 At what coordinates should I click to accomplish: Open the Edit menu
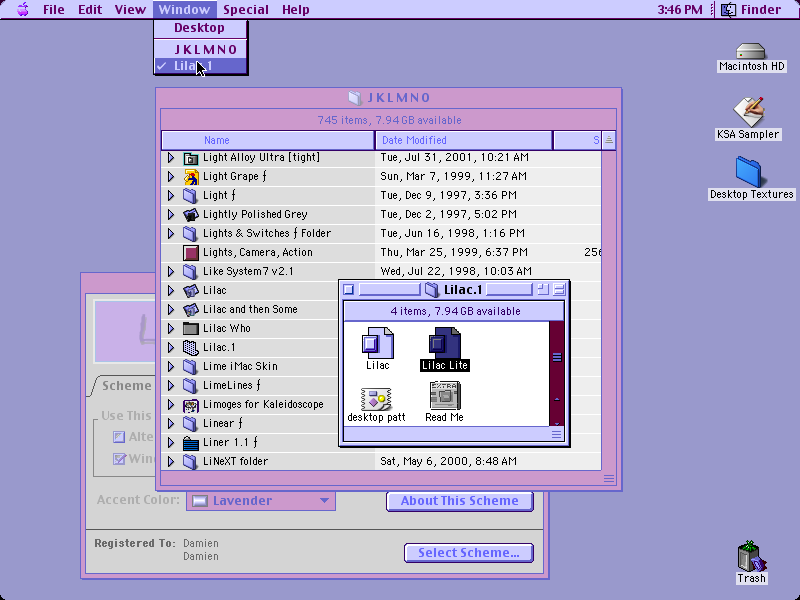tap(90, 9)
